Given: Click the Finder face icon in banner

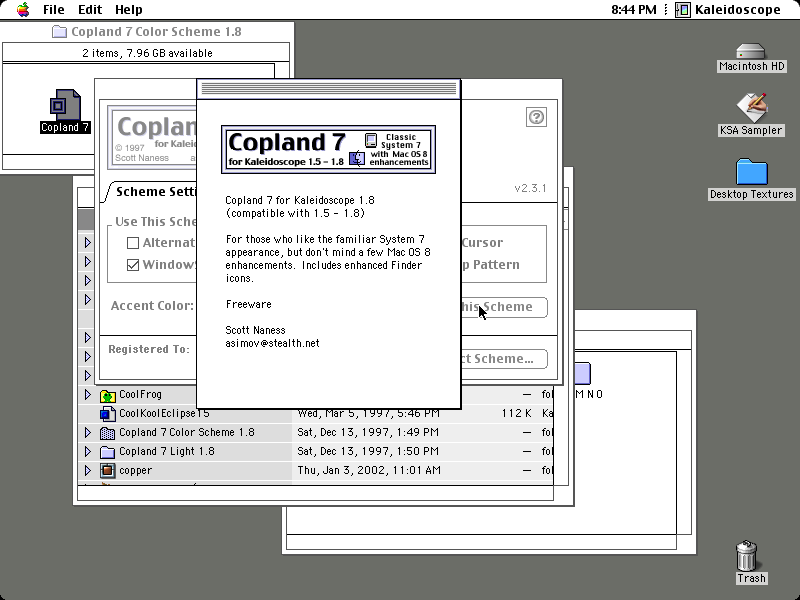Looking at the screenshot, I should click(357, 159).
